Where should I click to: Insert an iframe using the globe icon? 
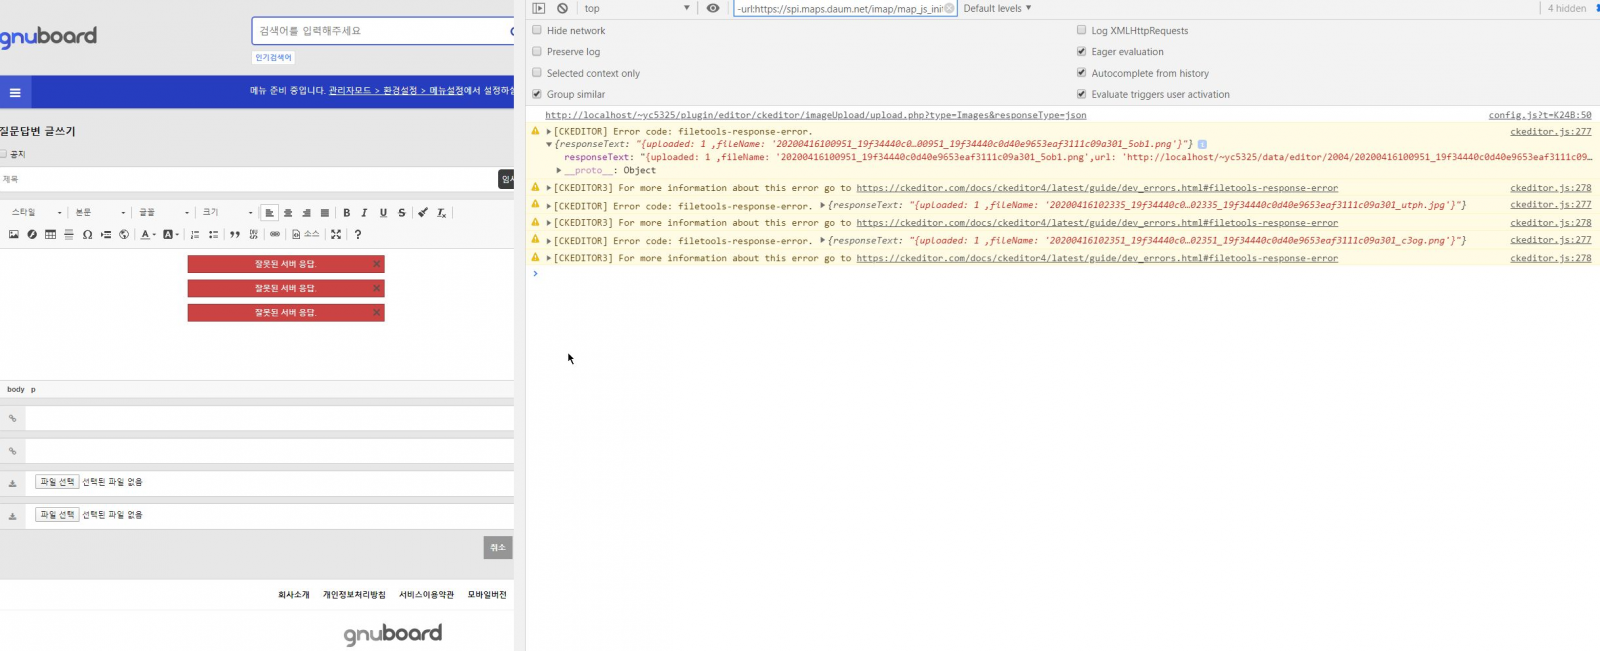(x=124, y=235)
